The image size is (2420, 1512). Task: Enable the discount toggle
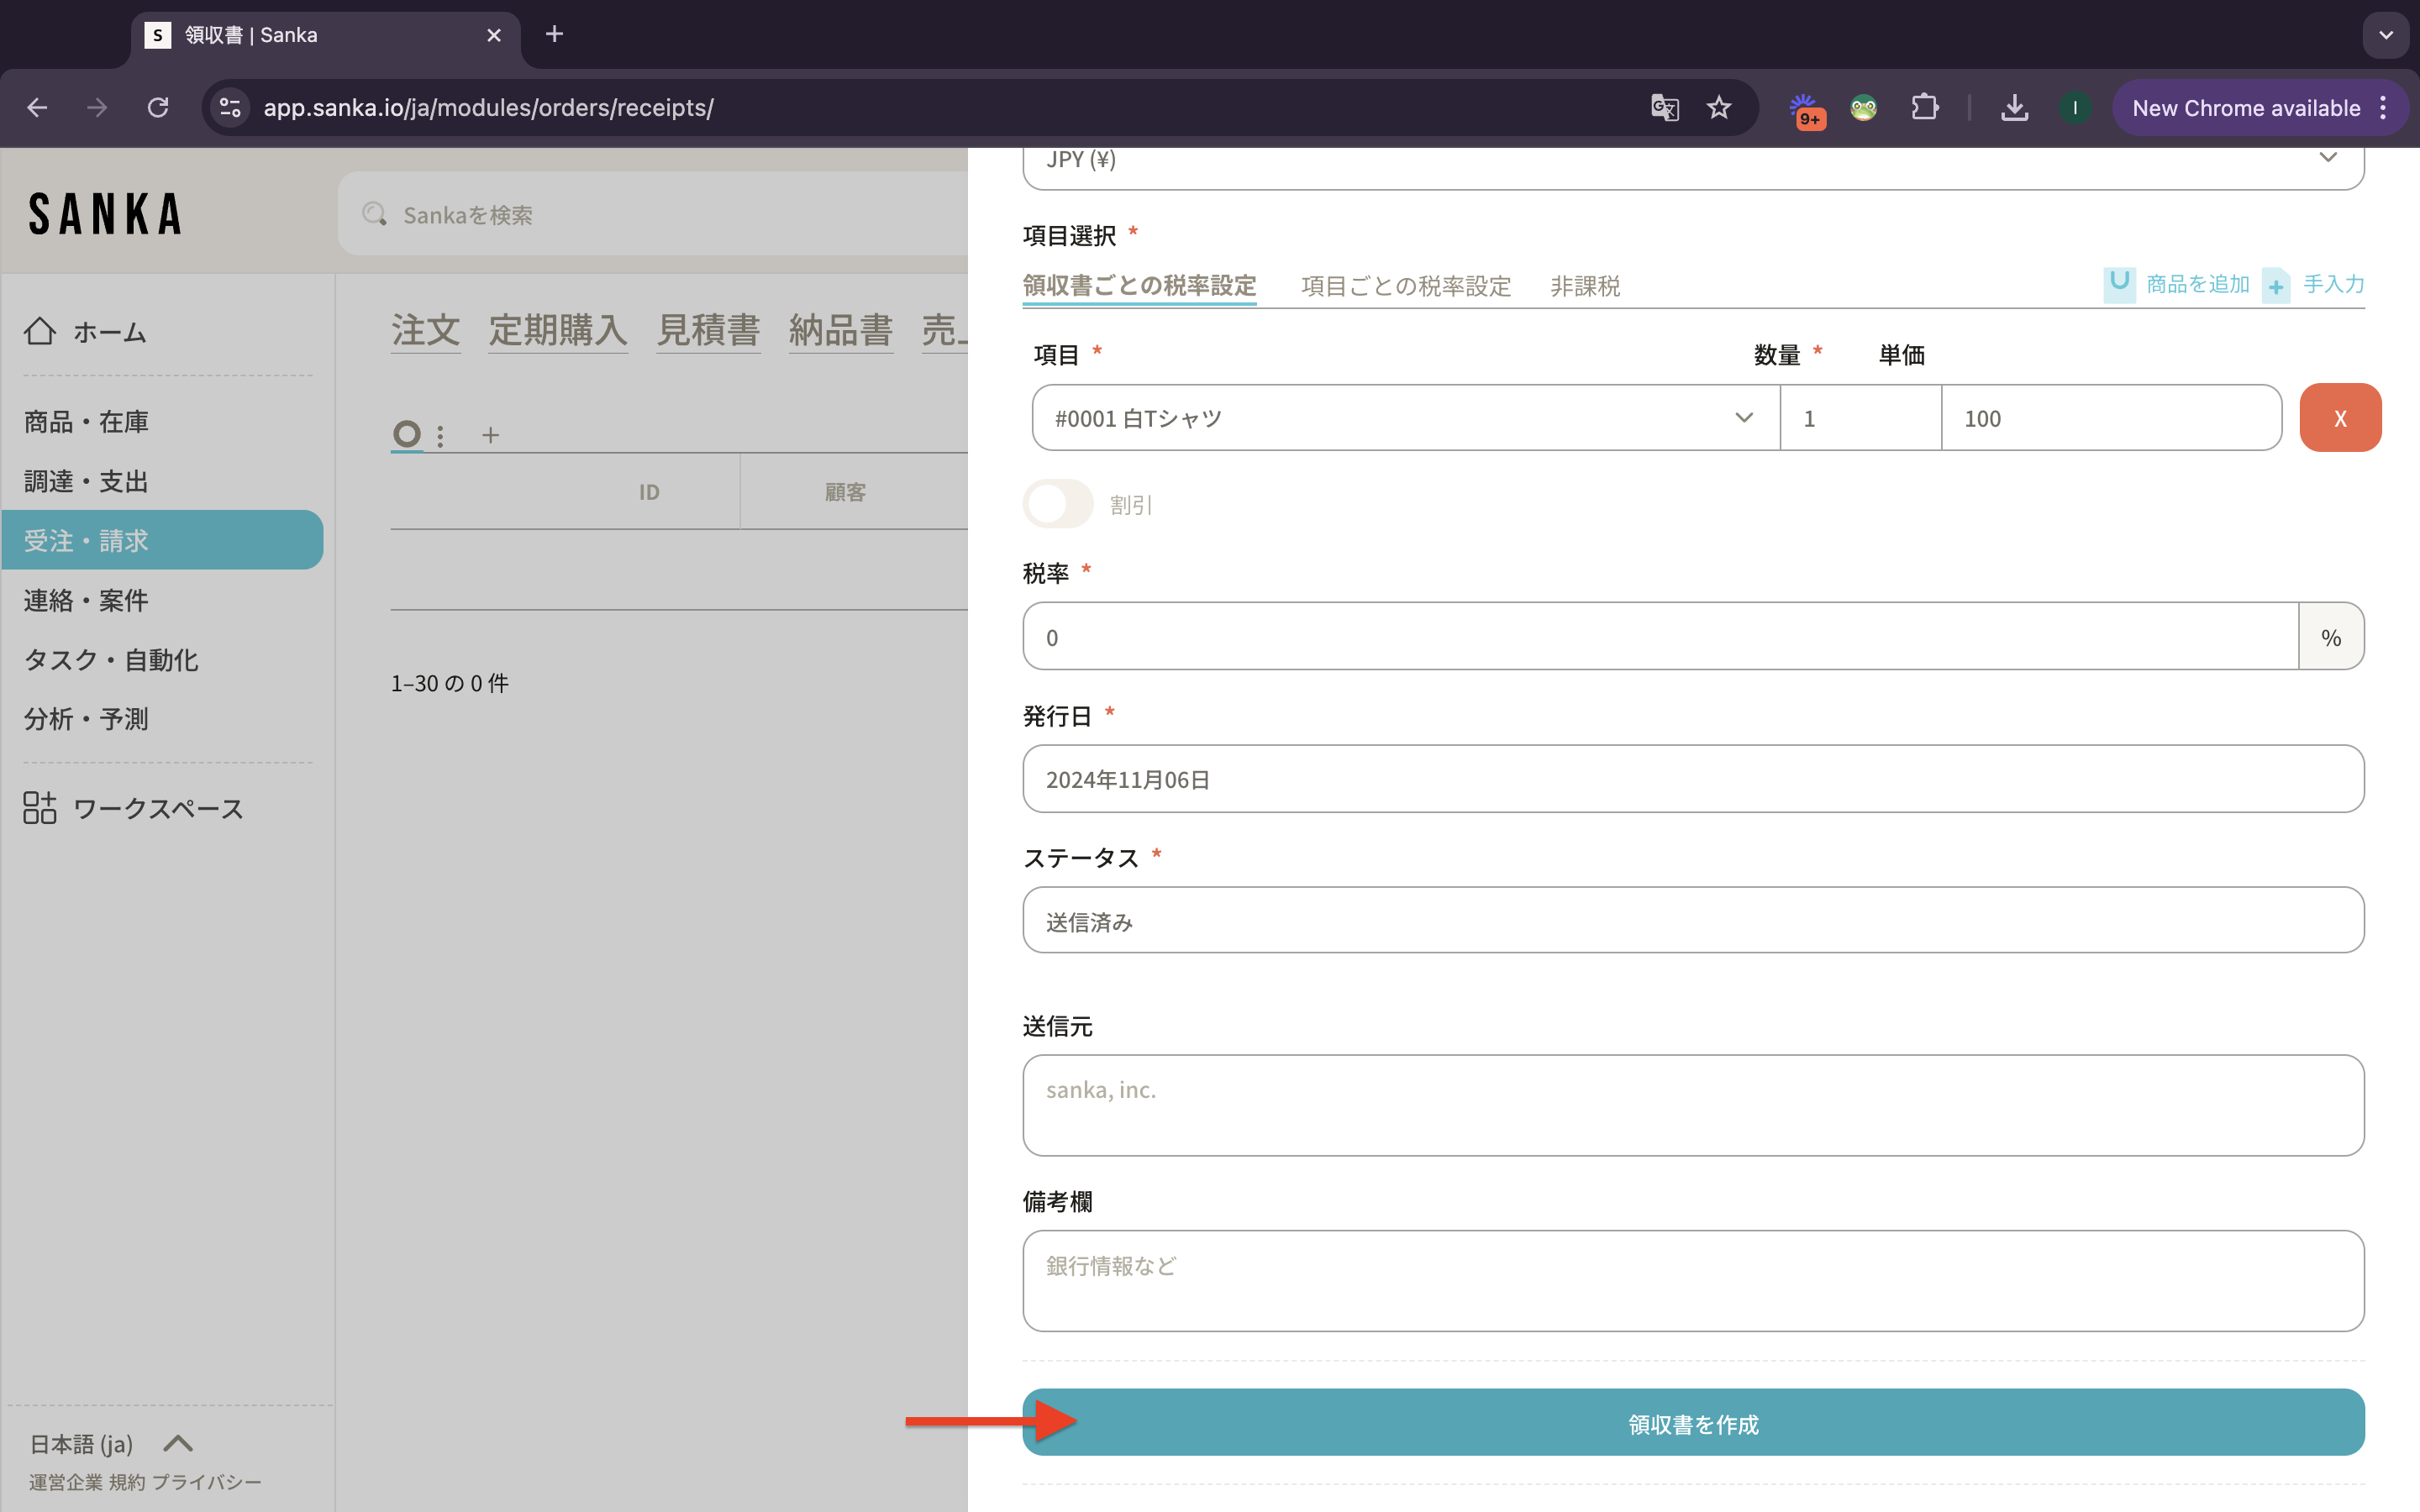[1058, 504]
